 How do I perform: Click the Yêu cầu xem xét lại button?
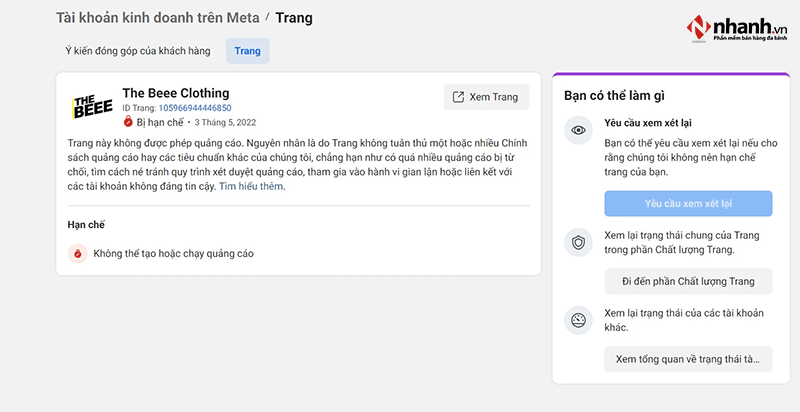coord(688,203)
